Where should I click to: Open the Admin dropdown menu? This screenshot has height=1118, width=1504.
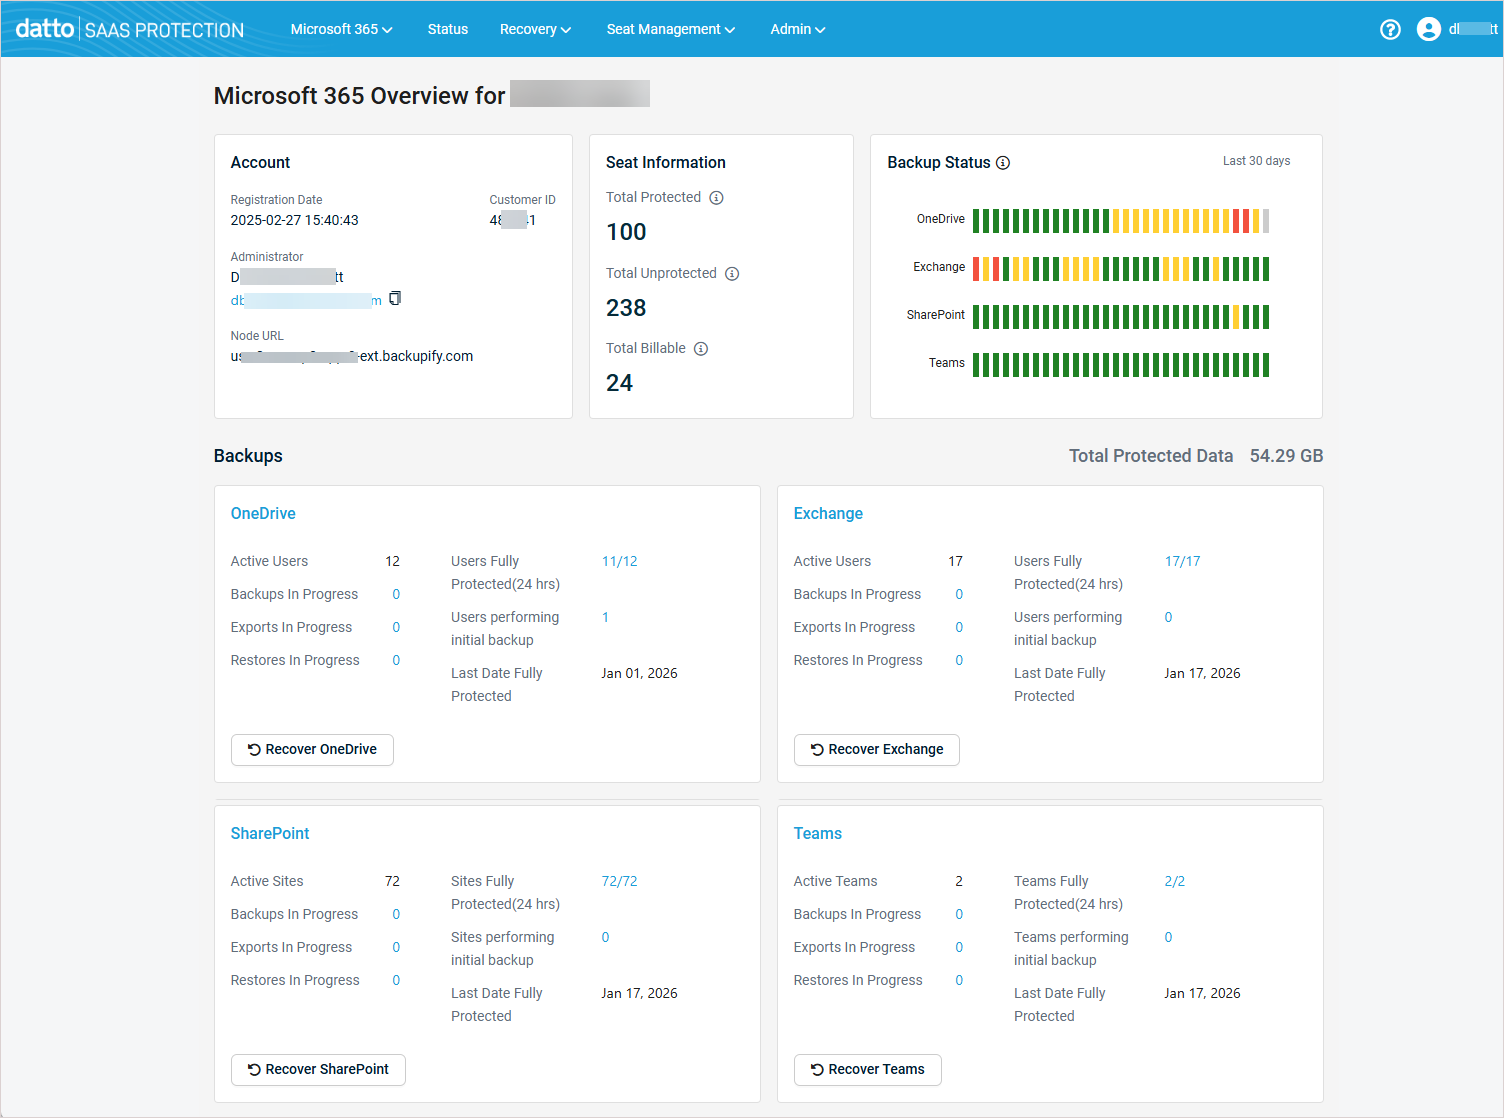coord(797,29)
